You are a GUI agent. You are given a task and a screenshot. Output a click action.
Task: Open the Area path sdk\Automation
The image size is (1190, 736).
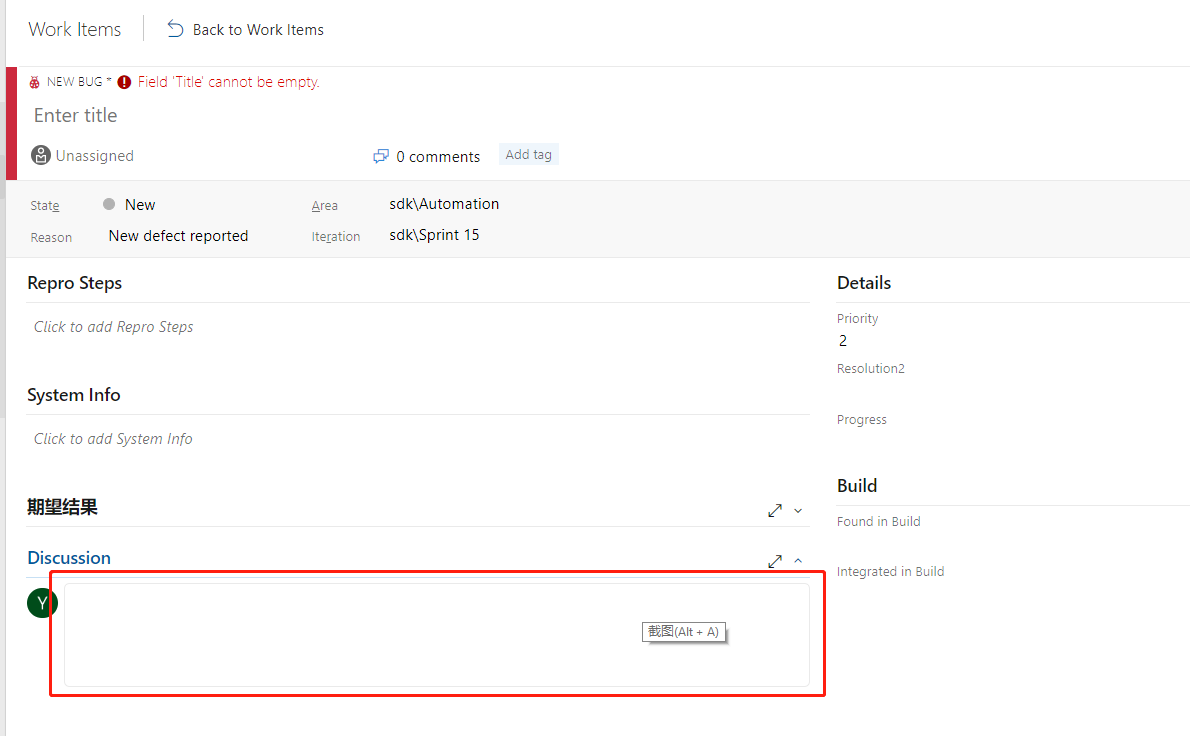[444, 204]
